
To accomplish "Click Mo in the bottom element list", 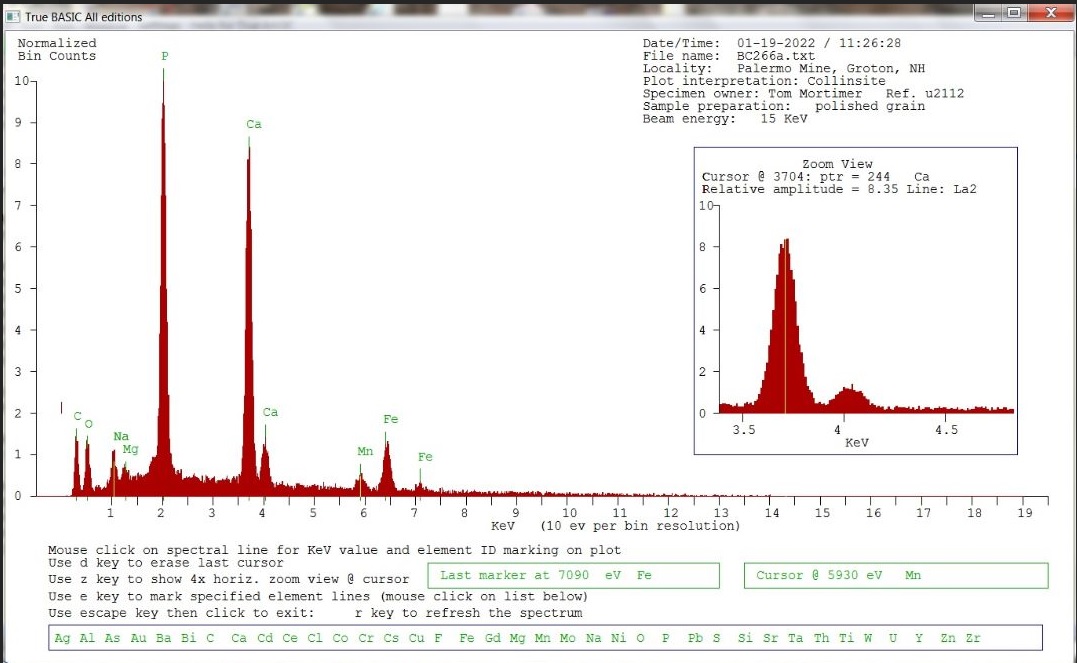I will coord(567,638).
